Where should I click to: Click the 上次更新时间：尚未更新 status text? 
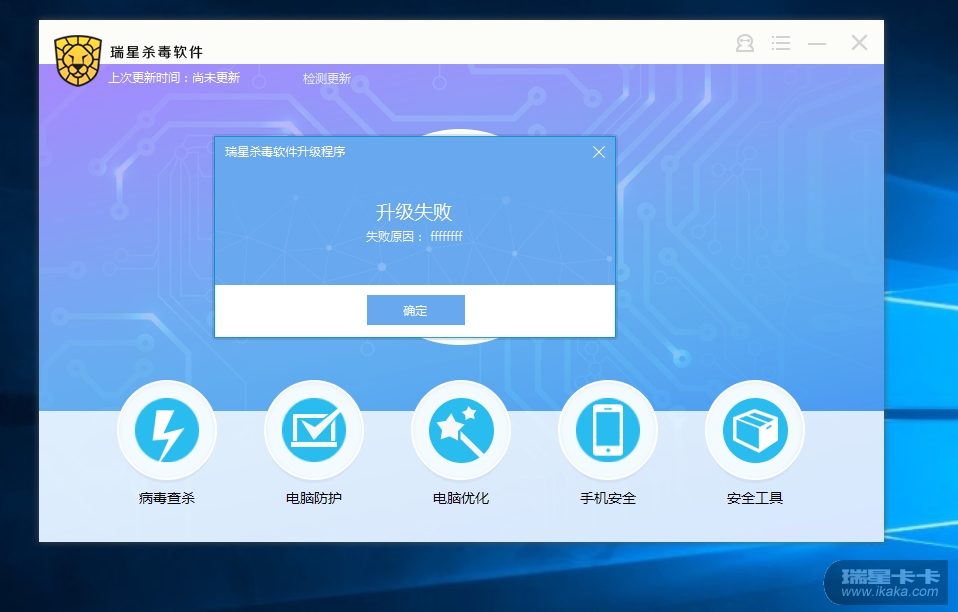coord(174,78)
